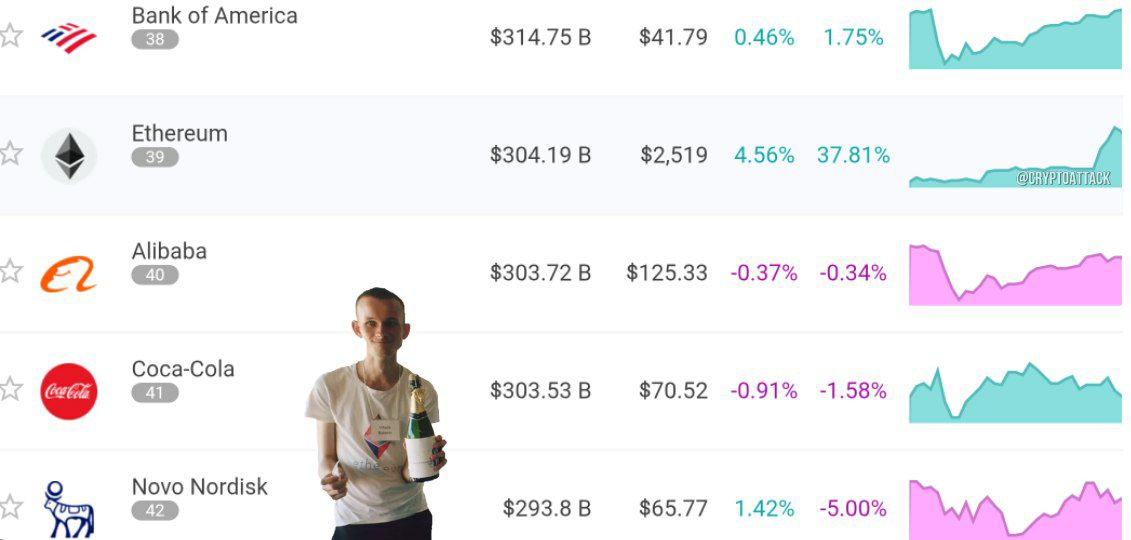Click the Coca-Cola red logo
The width and height of the screenshot is (1131, 540).
click(x=69, y=391)
